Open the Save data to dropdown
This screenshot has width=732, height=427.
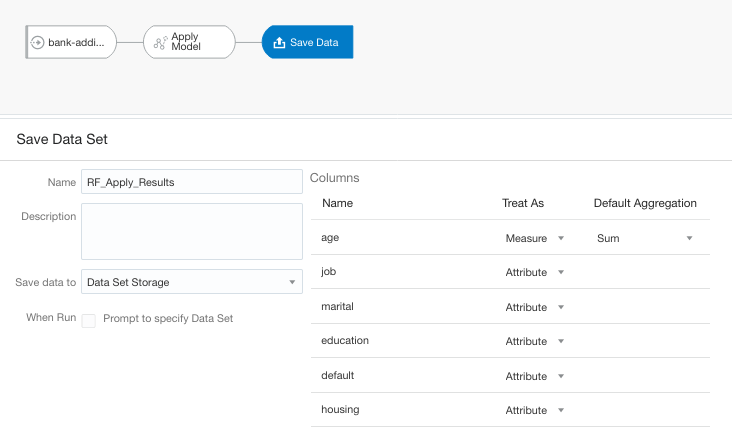(192, 282)
